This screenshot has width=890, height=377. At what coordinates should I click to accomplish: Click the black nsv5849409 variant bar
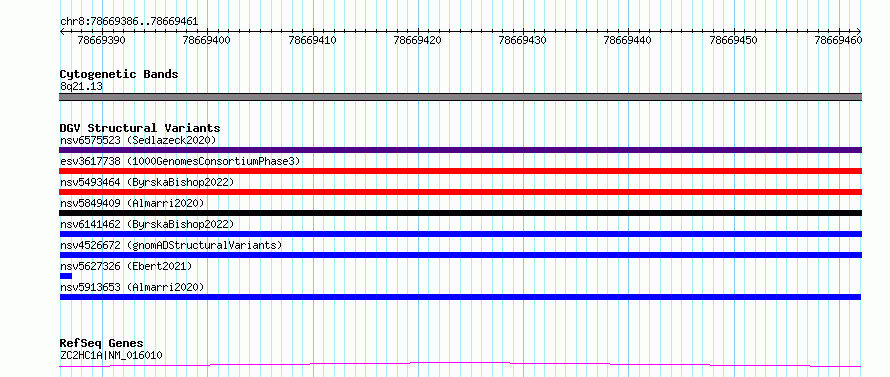460,213
